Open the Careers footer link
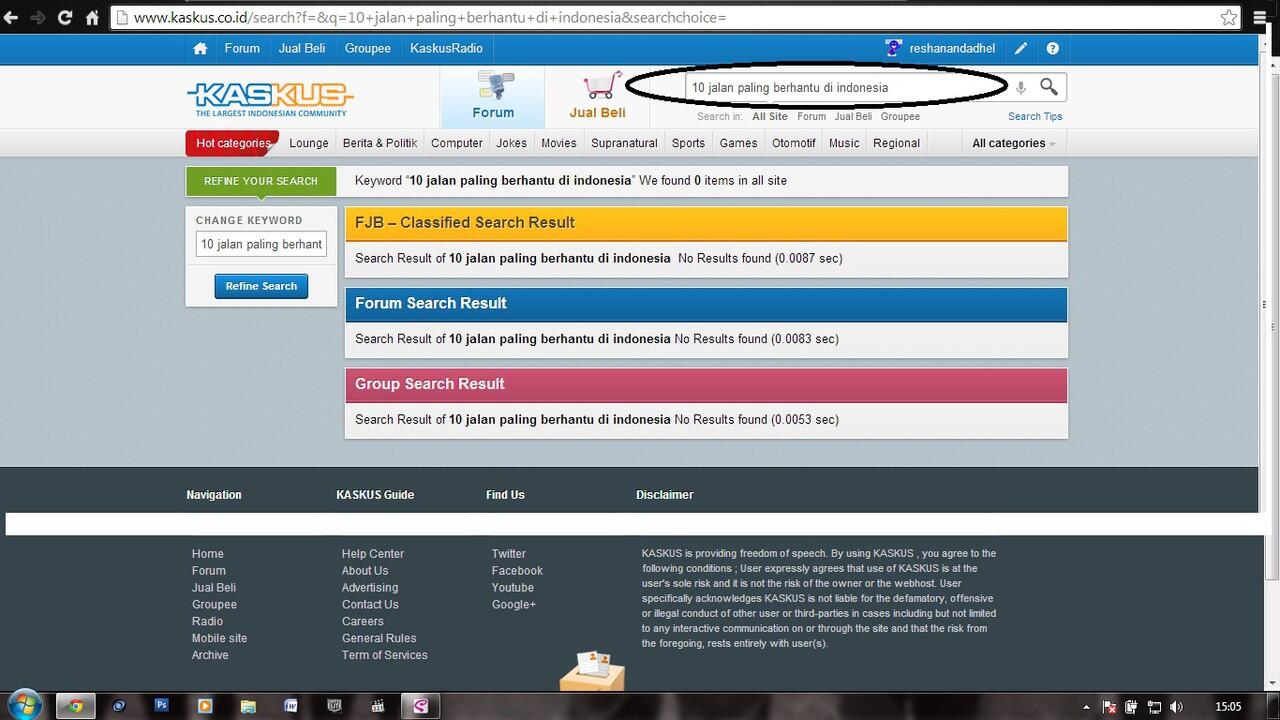This screenshot has height=720, width=1280. click(x=363, y=621)
